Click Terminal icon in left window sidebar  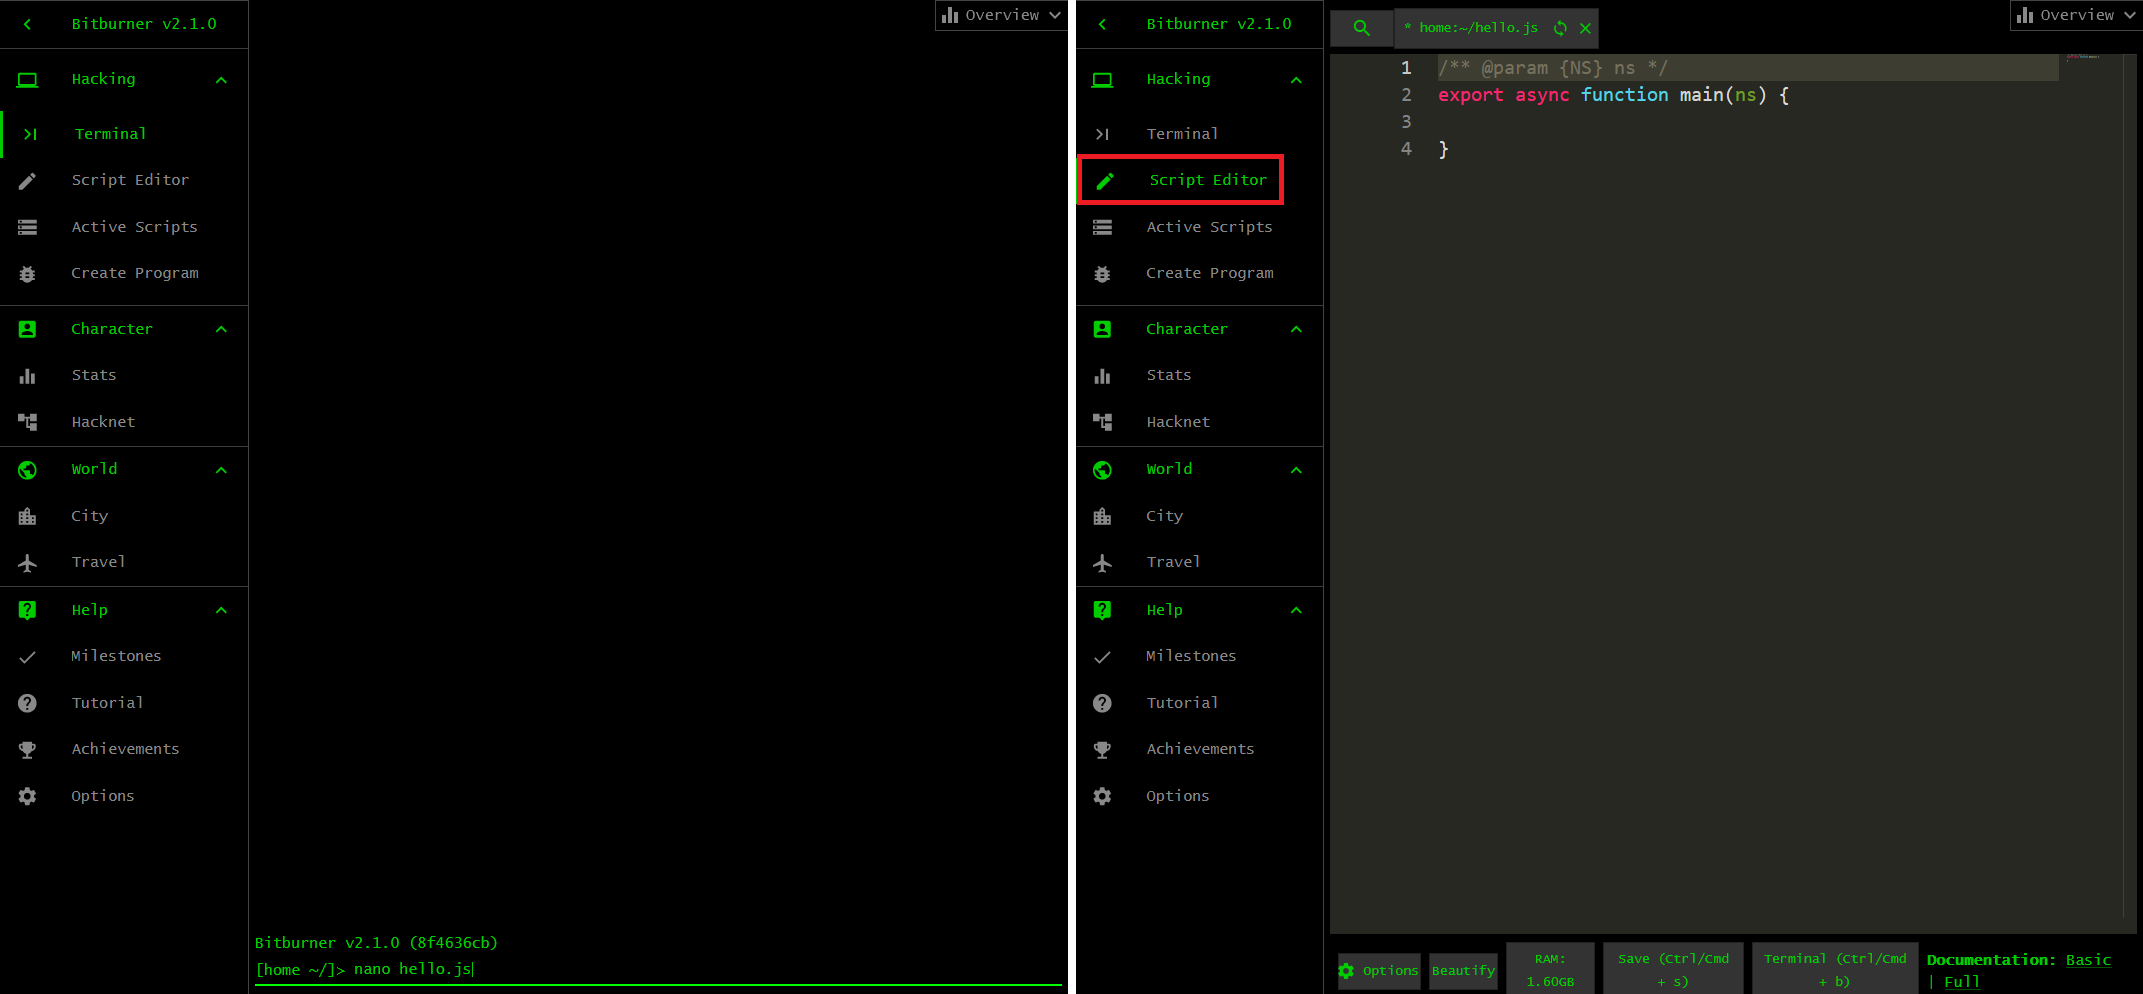[30, 134]
